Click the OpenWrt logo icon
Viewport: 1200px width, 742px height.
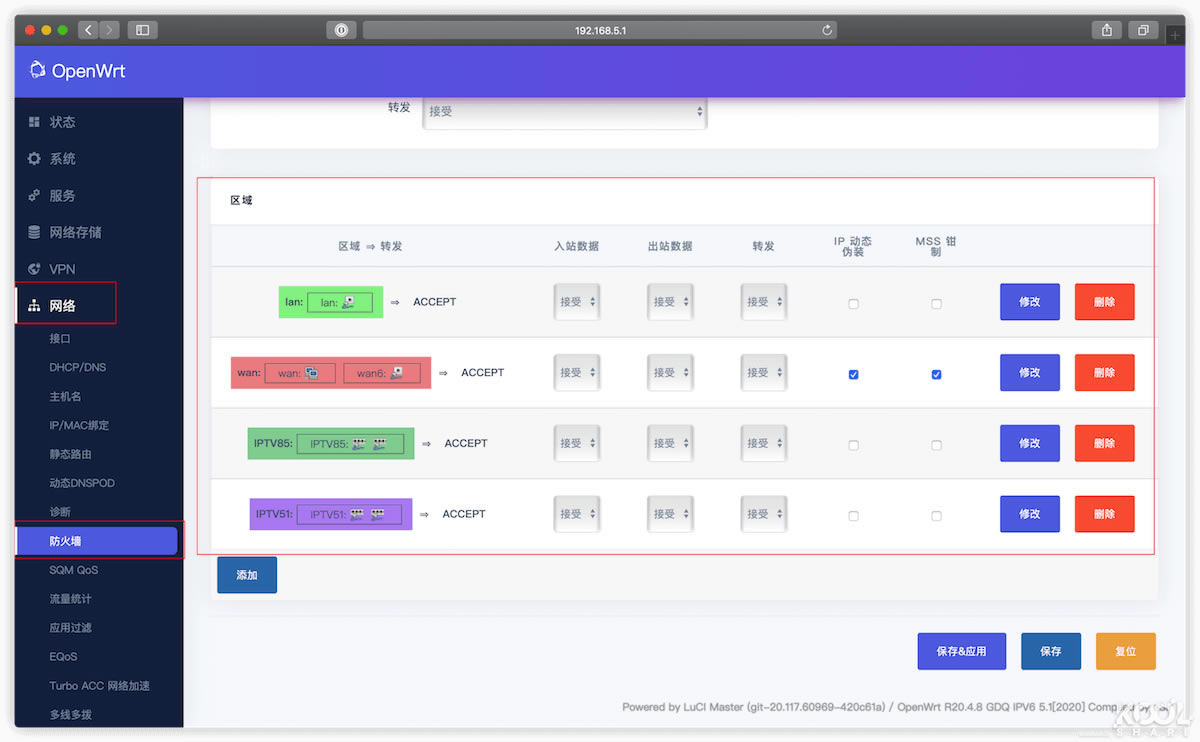click(x=38, y=70)
